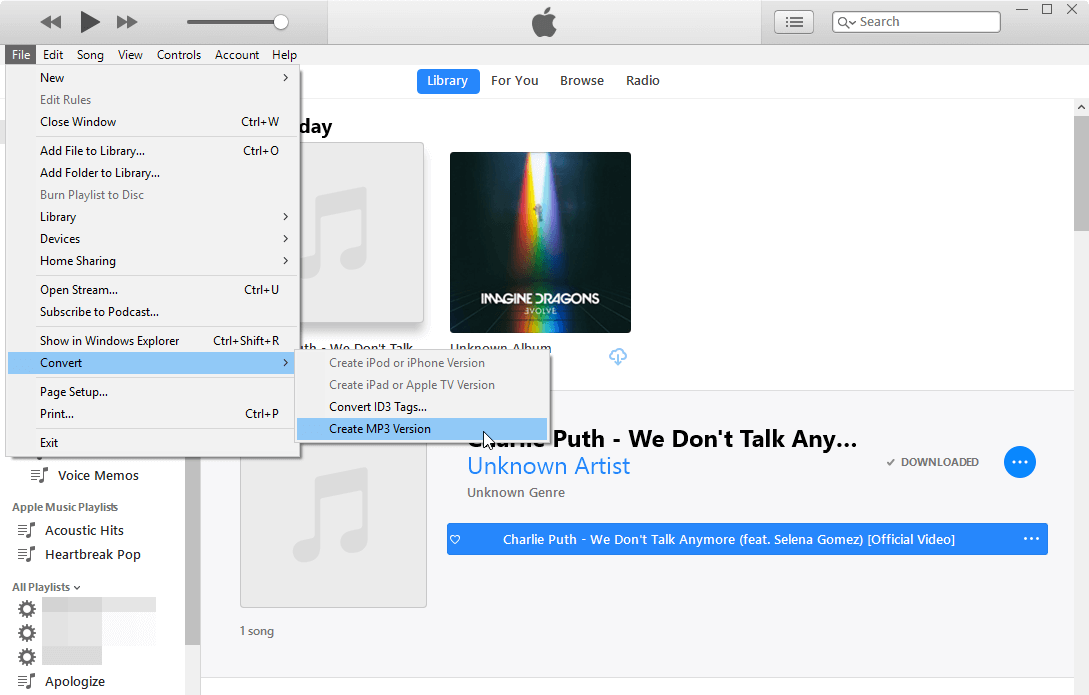The image size is (1089, 695).
Task: Click the scroll up arrow of content pane
Action: 1081,108
